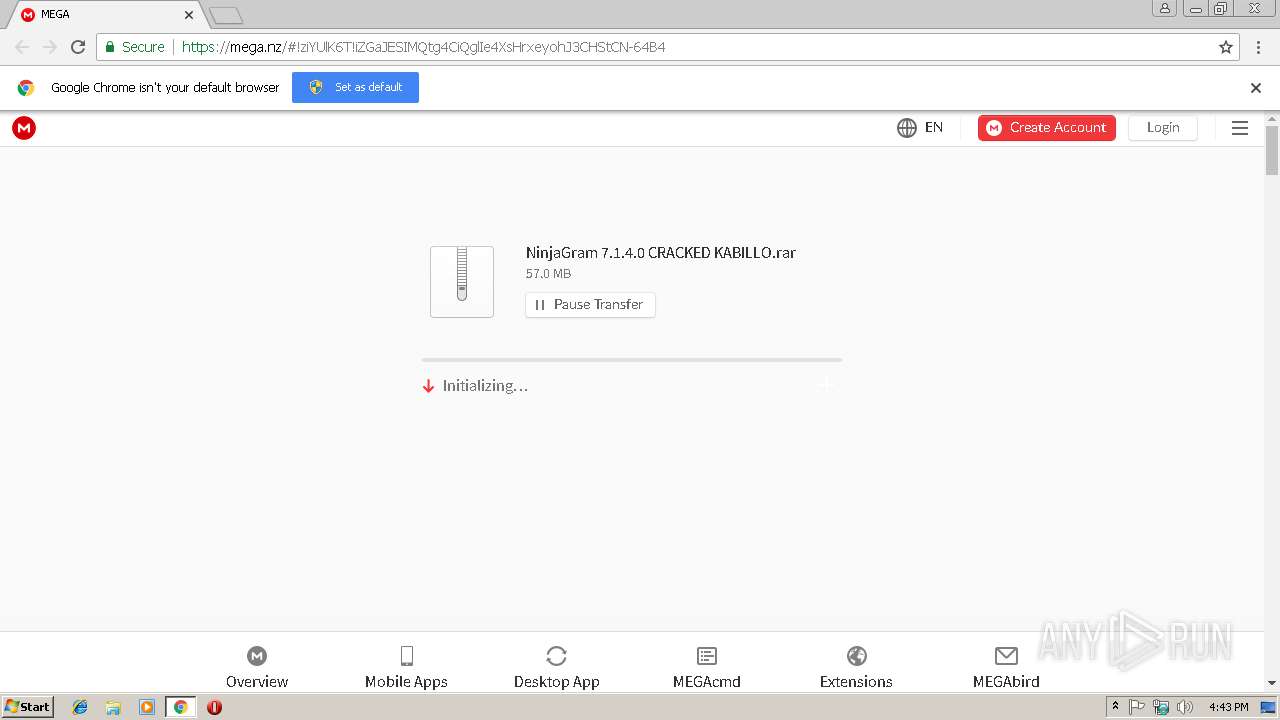
Task: Click the Extensions label link
Action: click(856, 682)
